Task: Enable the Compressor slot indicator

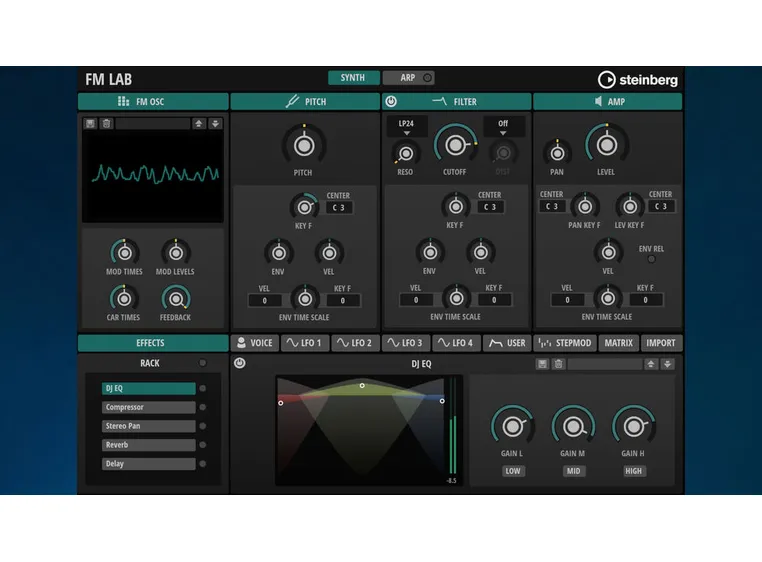Action: [x=203, y=407]
